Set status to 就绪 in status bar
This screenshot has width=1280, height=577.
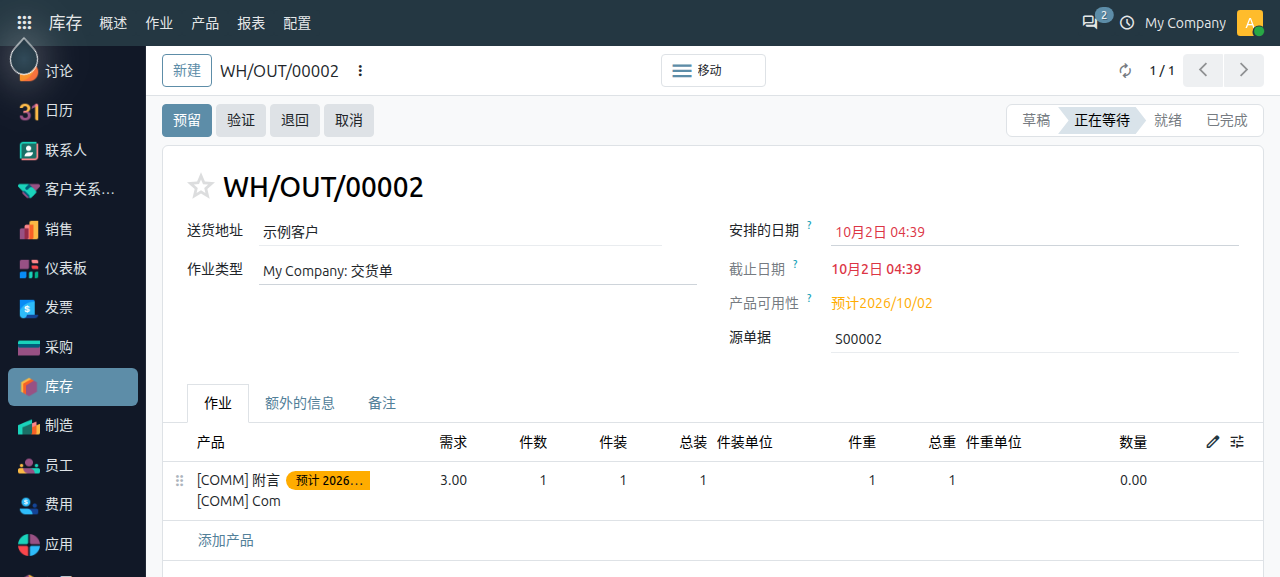tap(1168, 120)
